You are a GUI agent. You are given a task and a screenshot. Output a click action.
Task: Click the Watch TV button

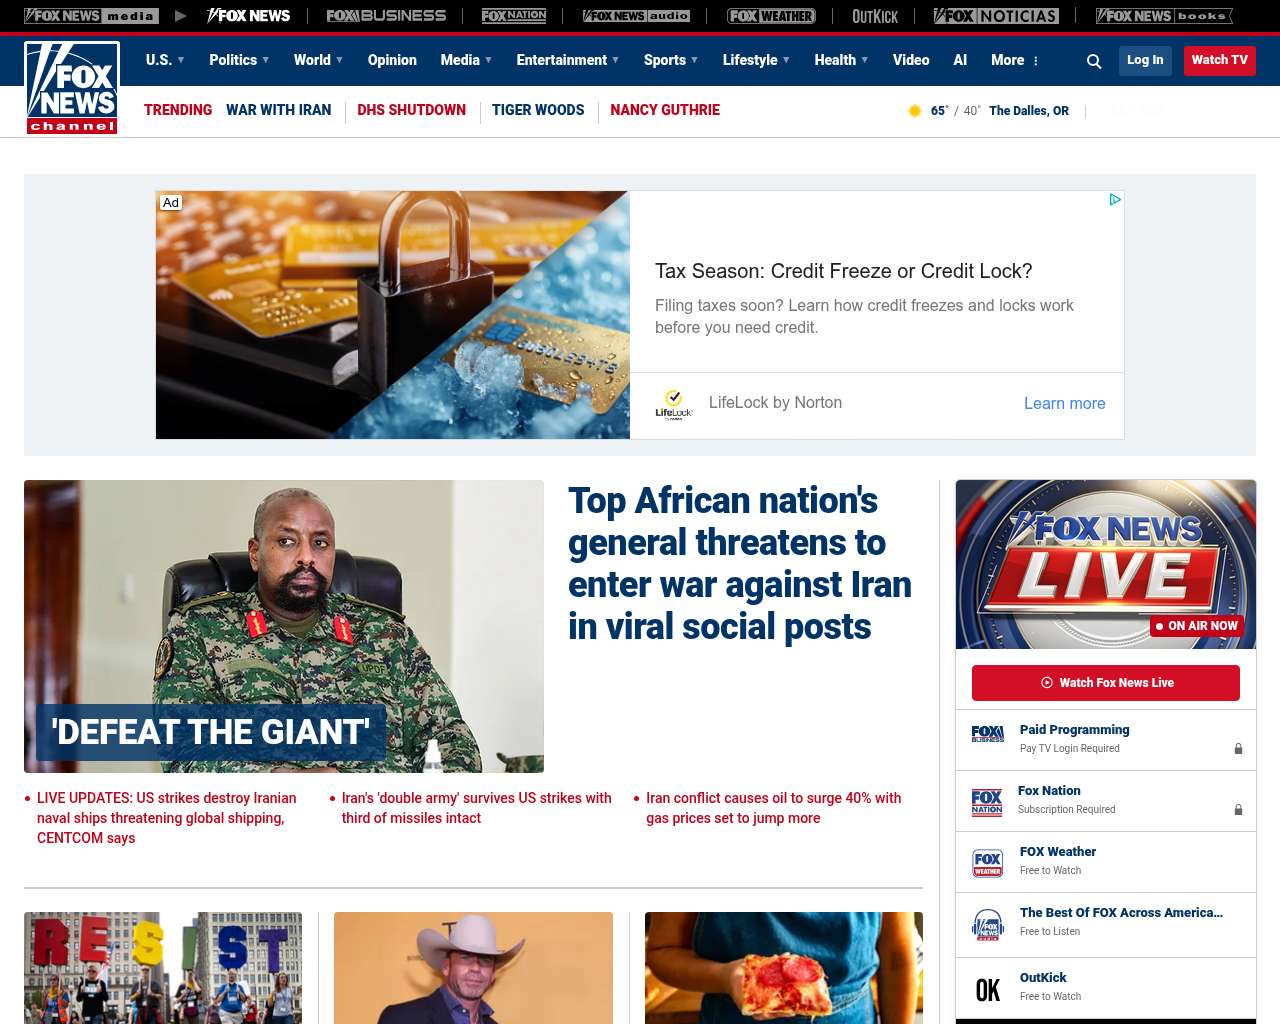(1219, 60)
